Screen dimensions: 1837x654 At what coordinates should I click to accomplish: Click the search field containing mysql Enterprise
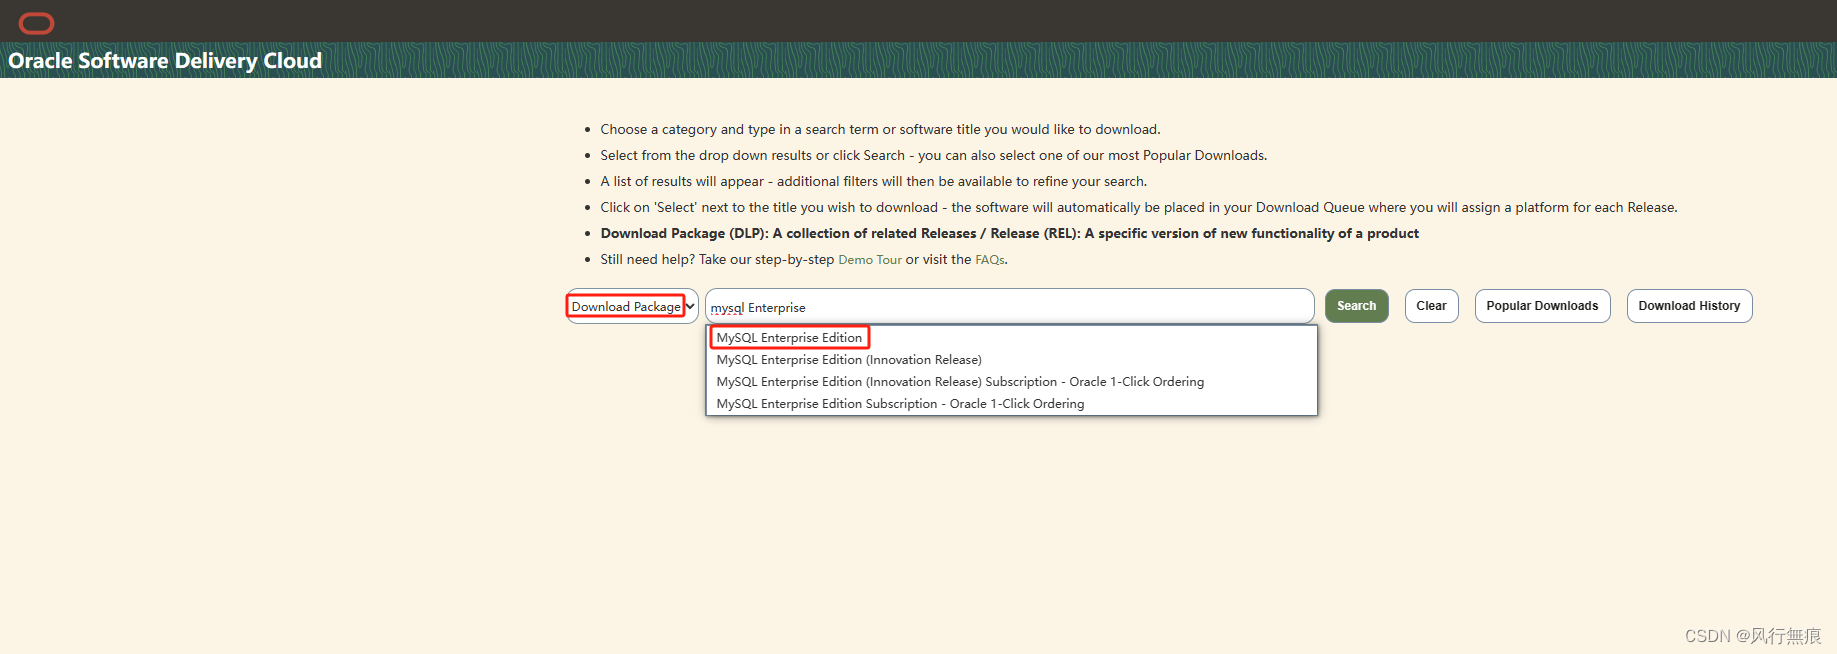1010,306
